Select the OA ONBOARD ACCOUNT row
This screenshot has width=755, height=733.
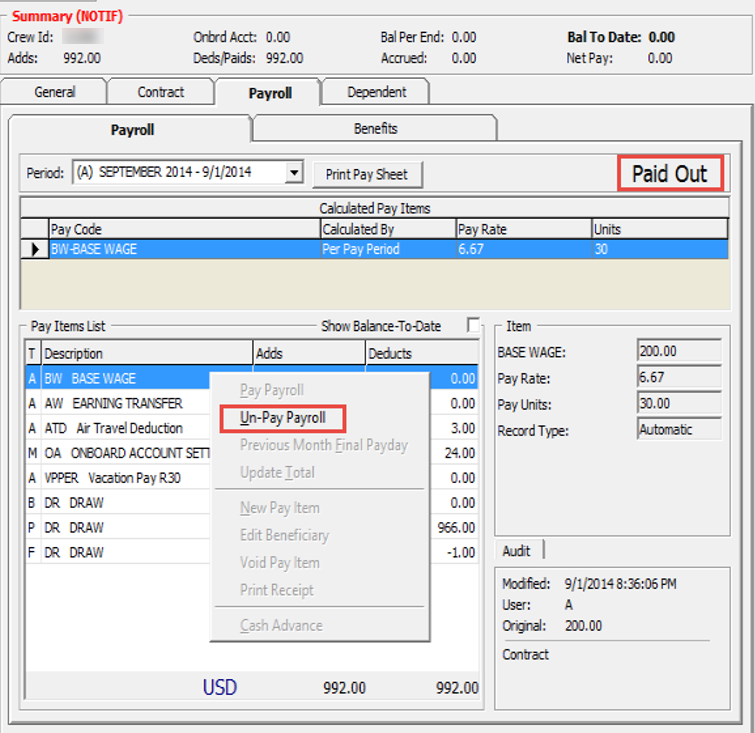[x=117, y=453]
